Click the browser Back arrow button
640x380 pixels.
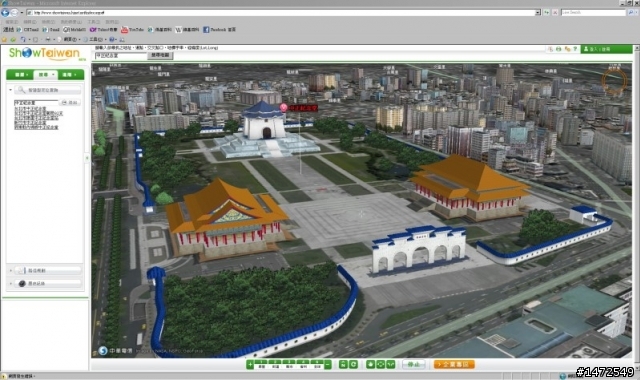[x=5, y=13]
